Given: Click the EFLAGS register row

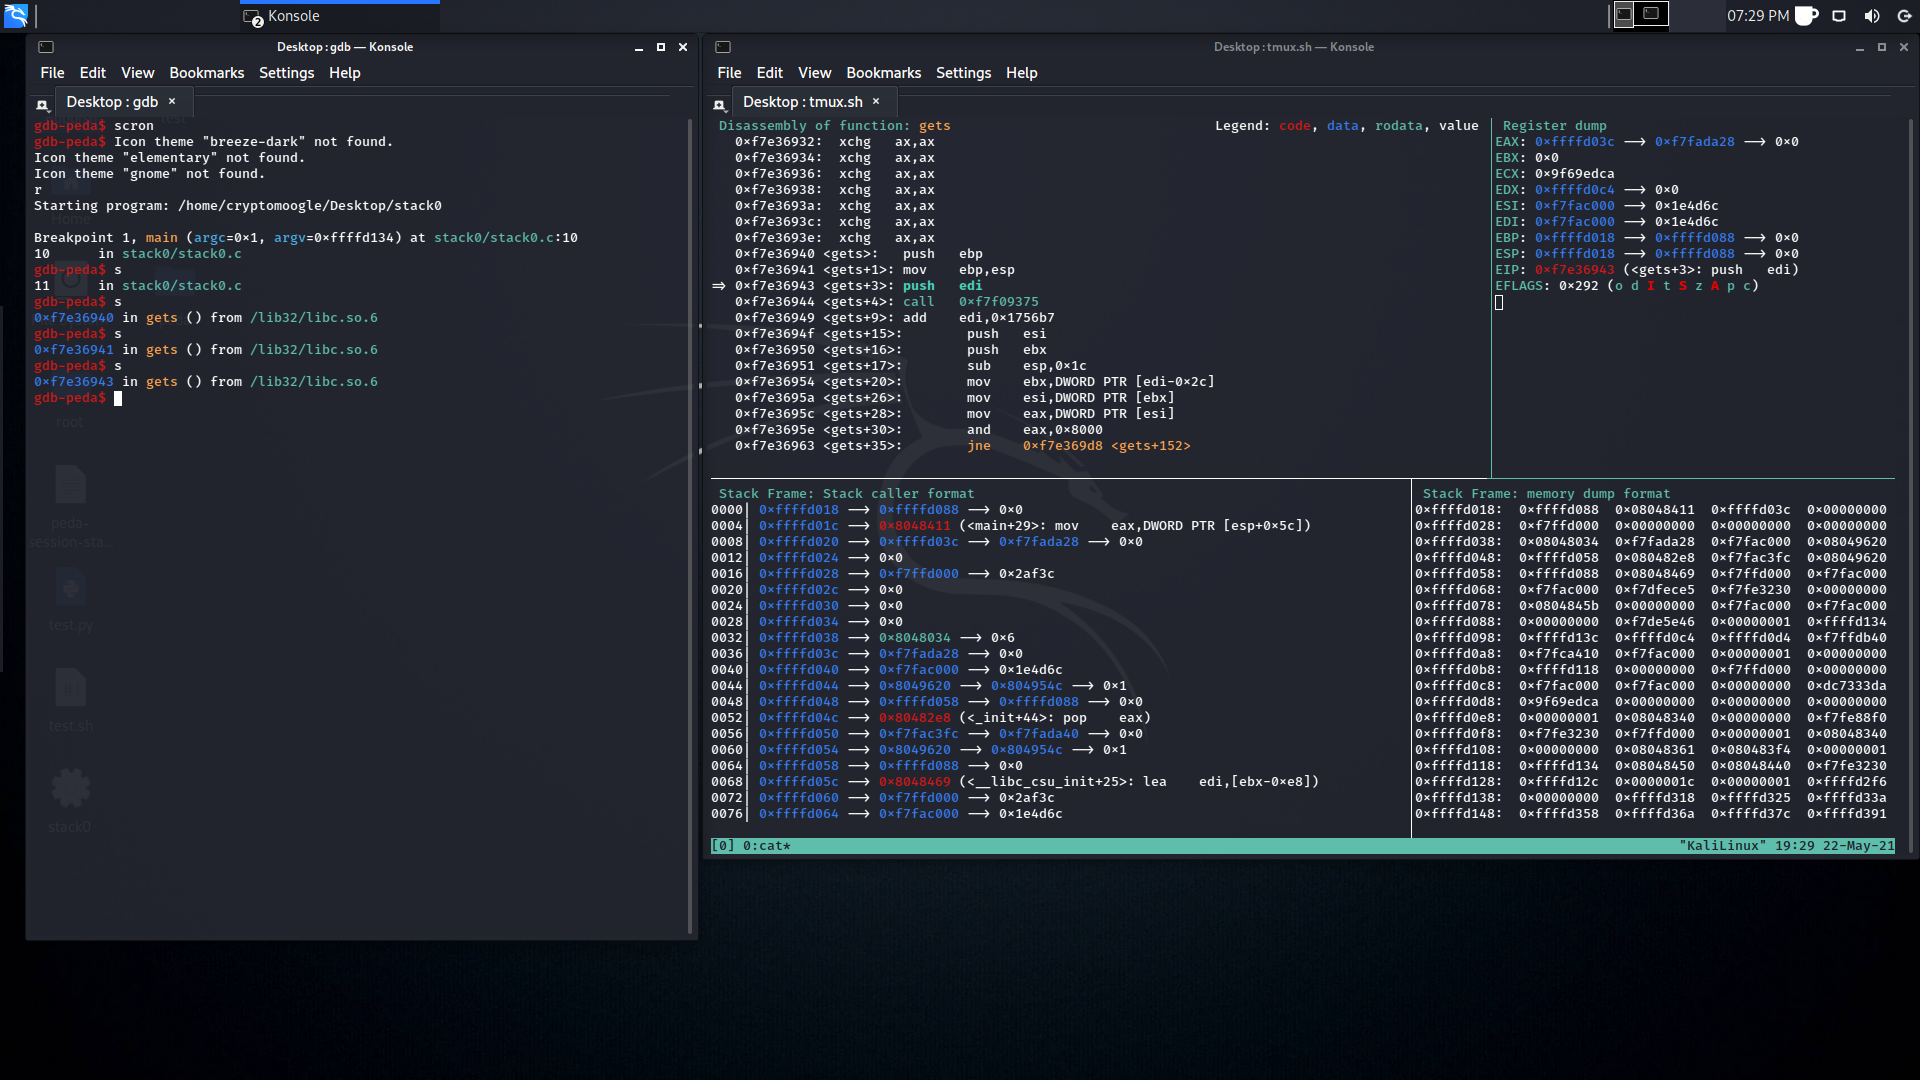Looking at the screenshot, I should 1626,286.
